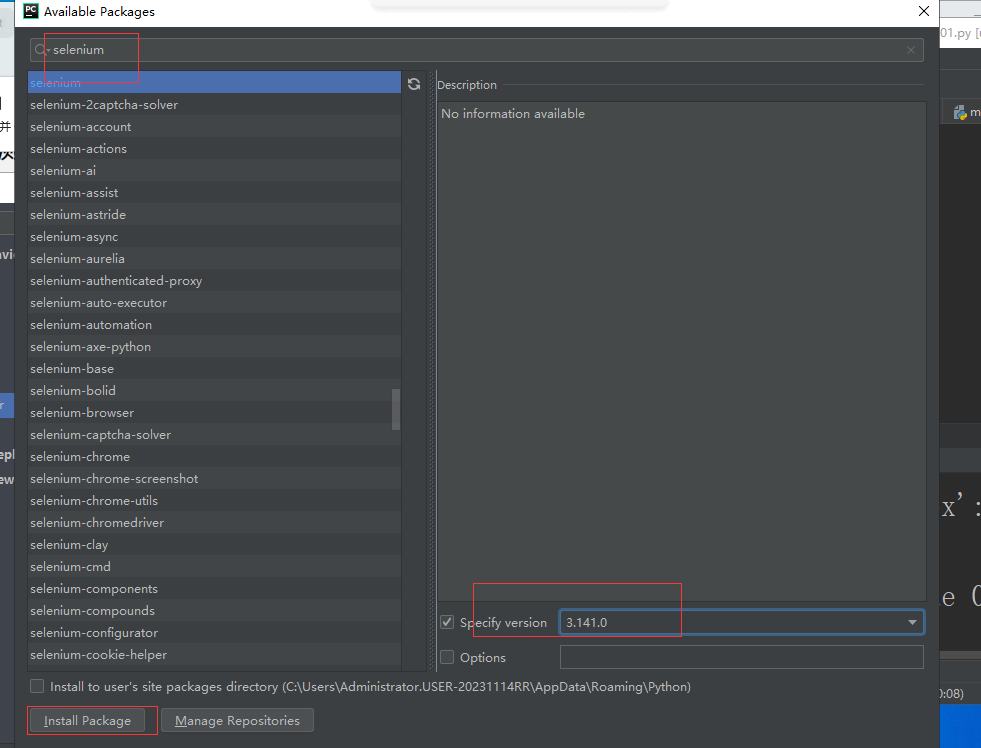
Task: Enable the Options checkbox
Action: point(447,657)
